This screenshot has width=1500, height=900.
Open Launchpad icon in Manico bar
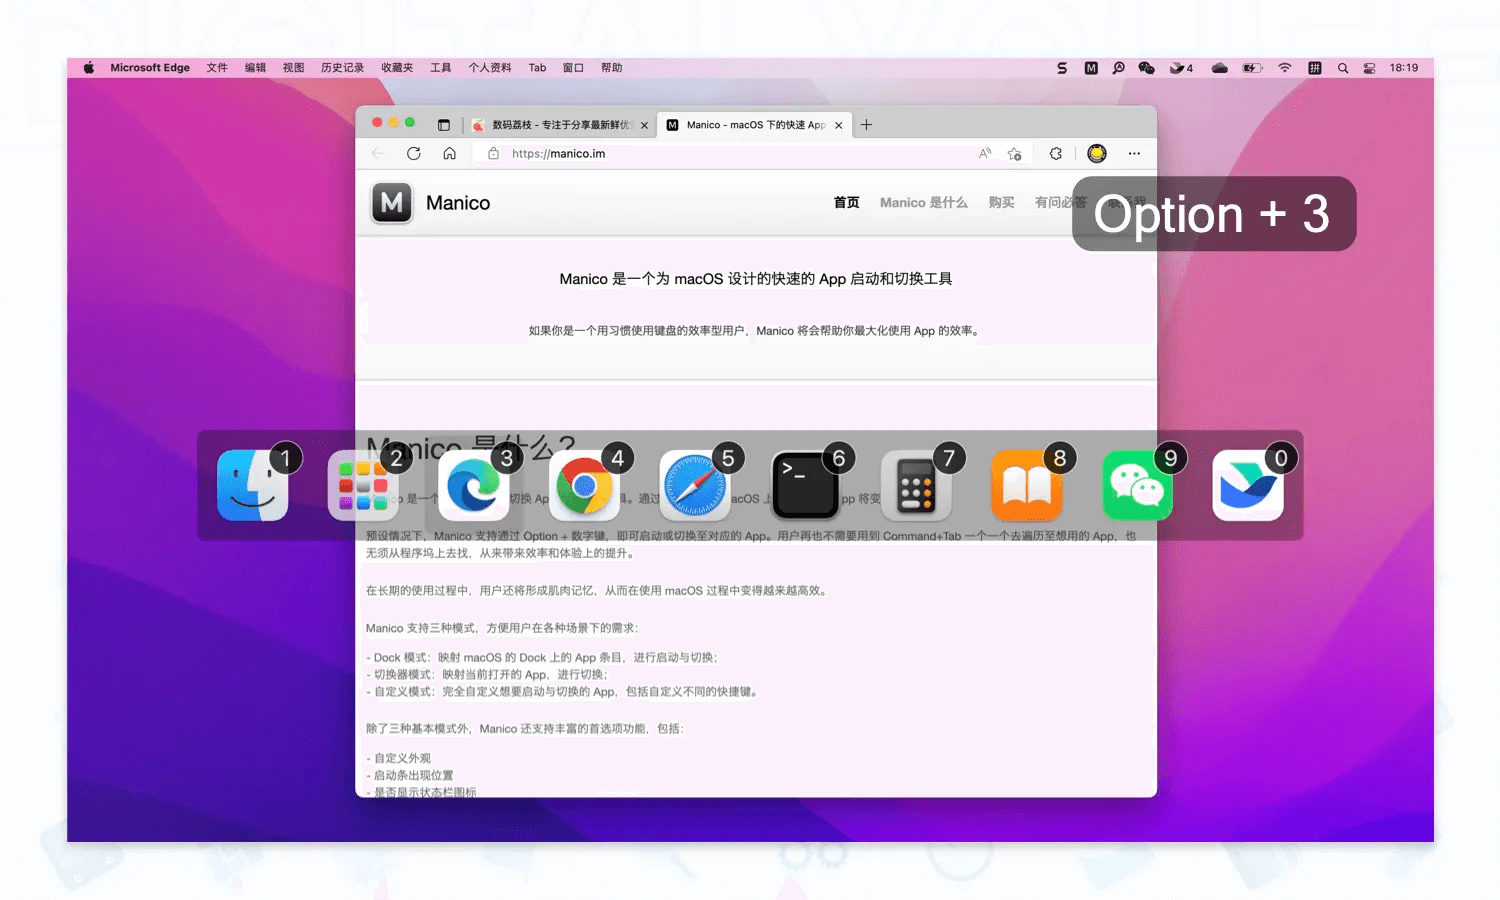tap(363, 486)
